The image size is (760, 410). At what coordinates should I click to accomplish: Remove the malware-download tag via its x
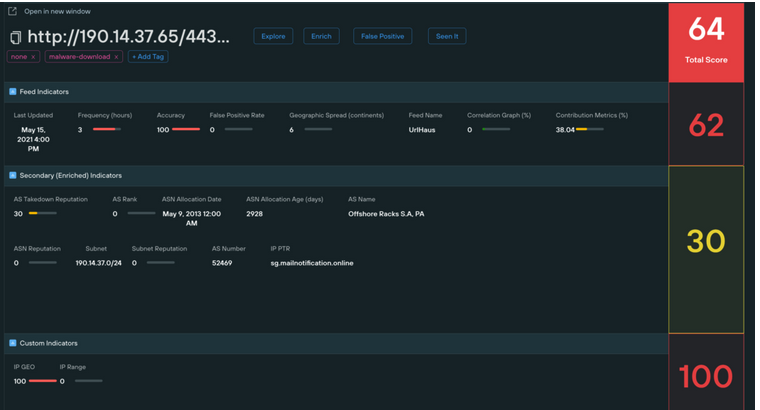point(116,57)
